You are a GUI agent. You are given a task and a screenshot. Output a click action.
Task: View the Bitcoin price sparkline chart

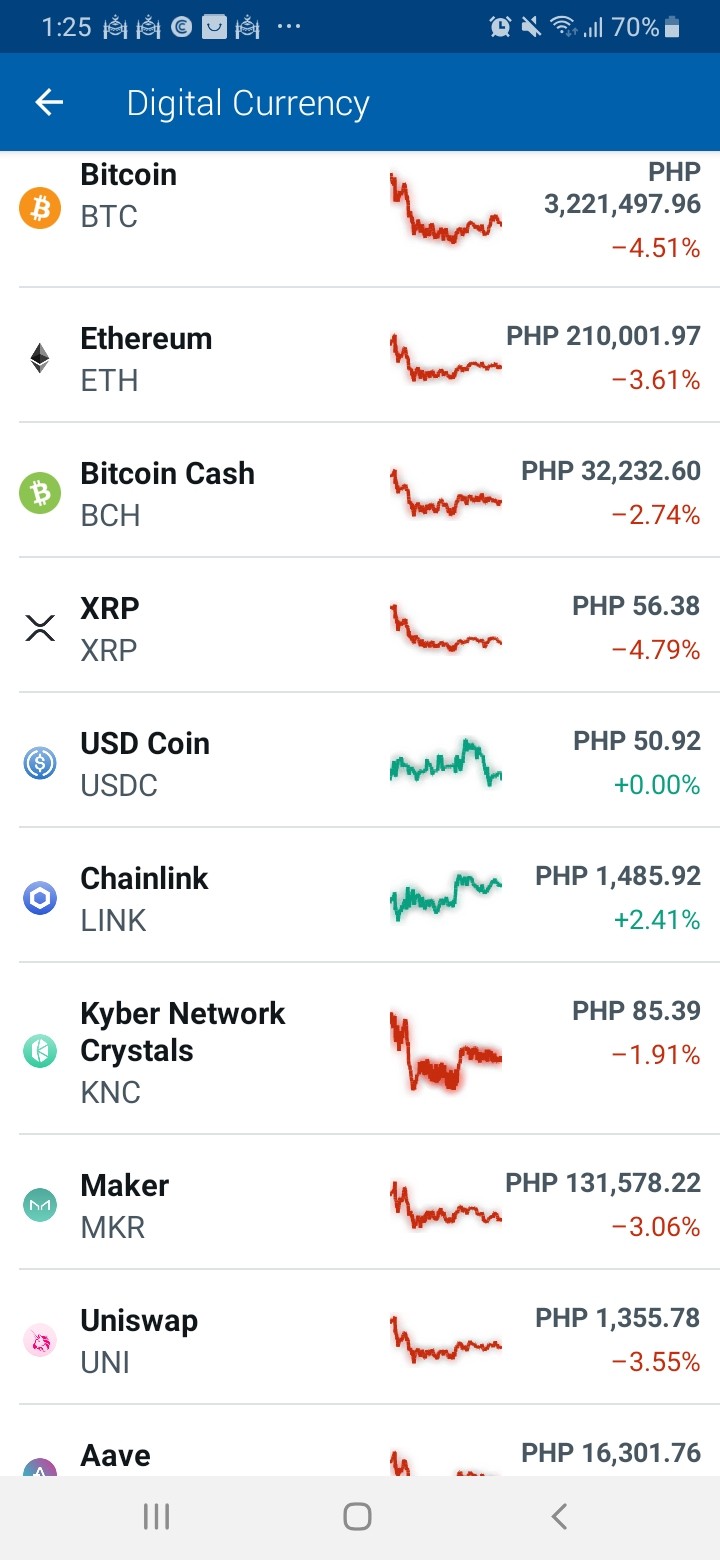446,209
